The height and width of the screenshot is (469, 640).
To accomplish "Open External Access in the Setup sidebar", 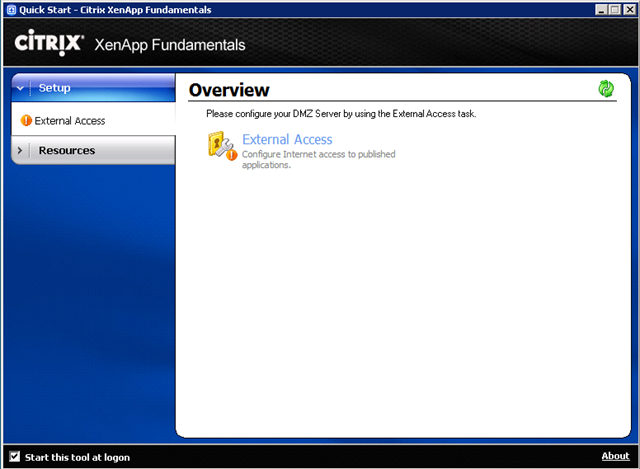I will [x=70, y=121].
